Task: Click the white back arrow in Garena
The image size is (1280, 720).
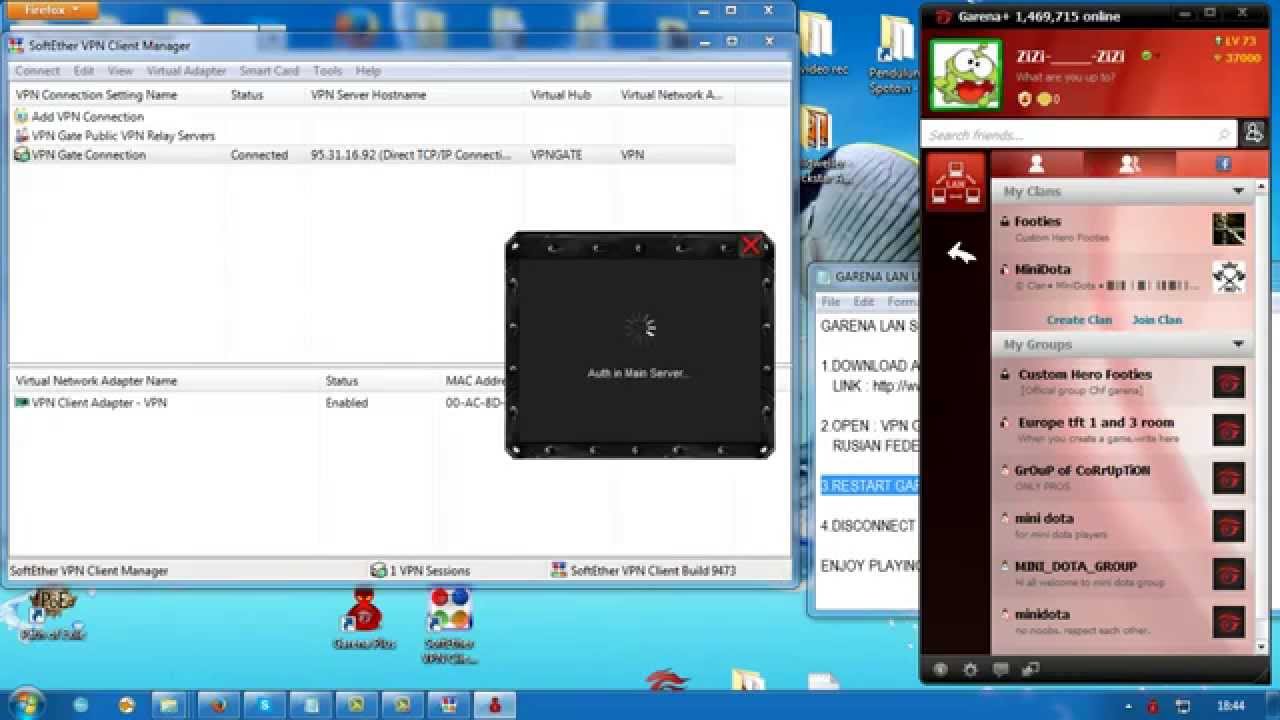Action: tap(961, 254)
